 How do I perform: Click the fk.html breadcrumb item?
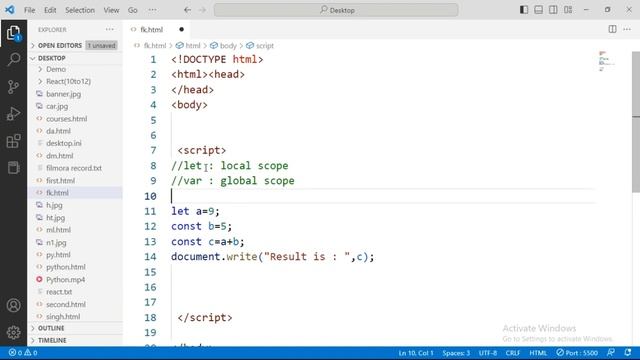click(150, 46)
